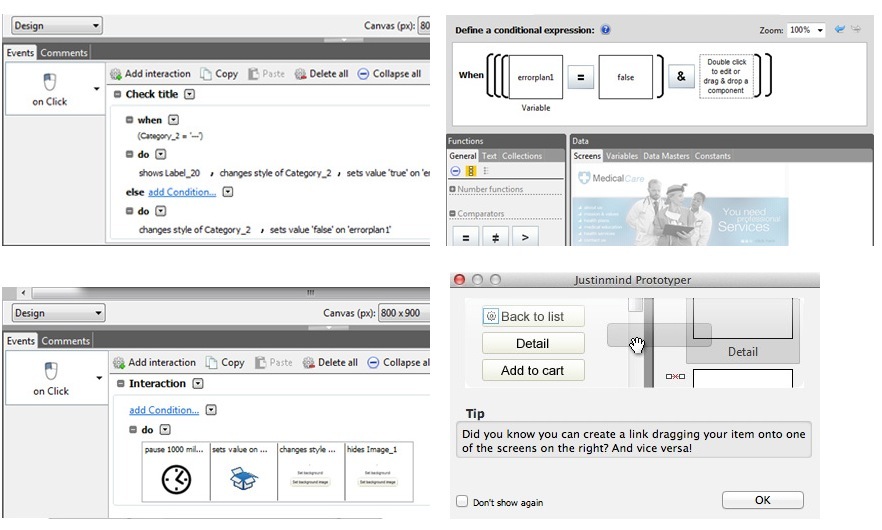
Task: Select the pause 1000 ms clock action
Action: (x=176, y=471)
